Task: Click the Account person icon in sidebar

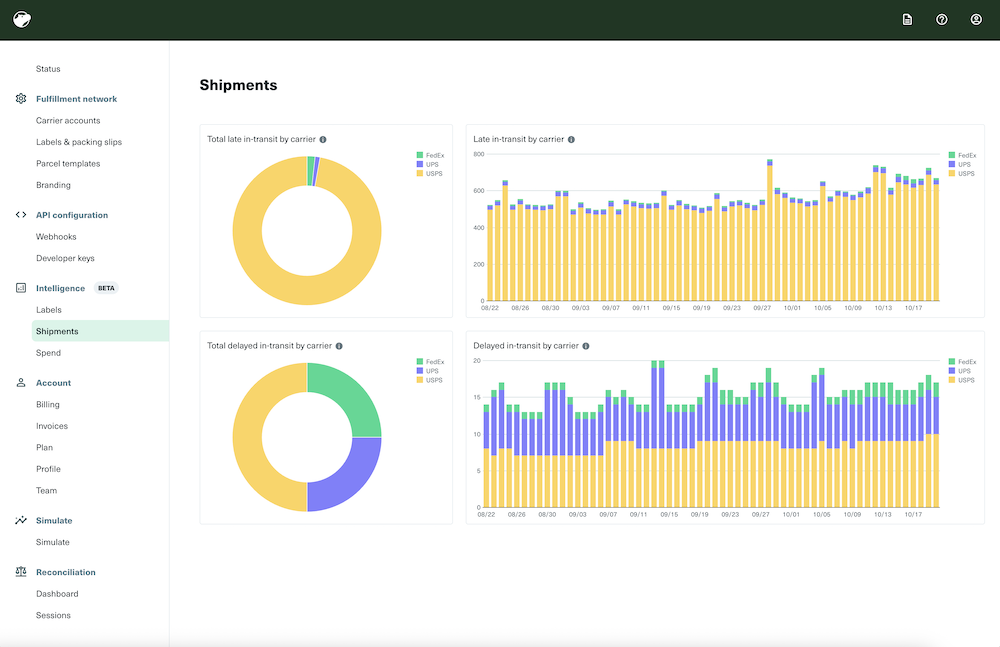Action: [21, 383]
